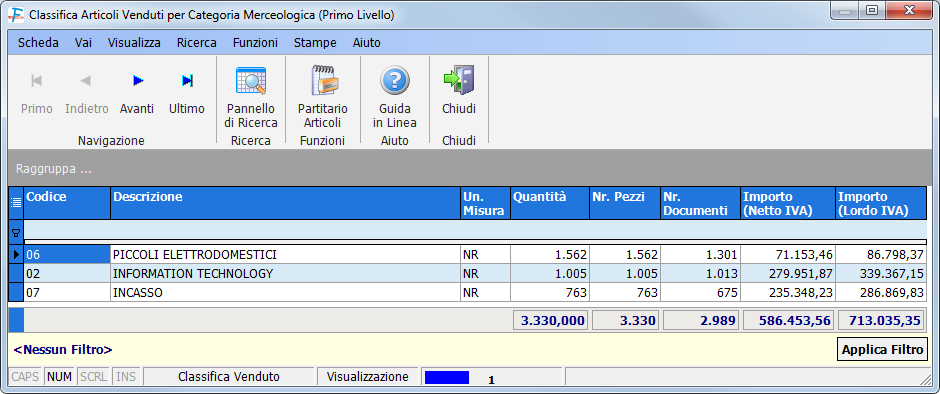Open the Vai menu
Viewport: 940px width, 394px height.
click(x=83, y=43)
